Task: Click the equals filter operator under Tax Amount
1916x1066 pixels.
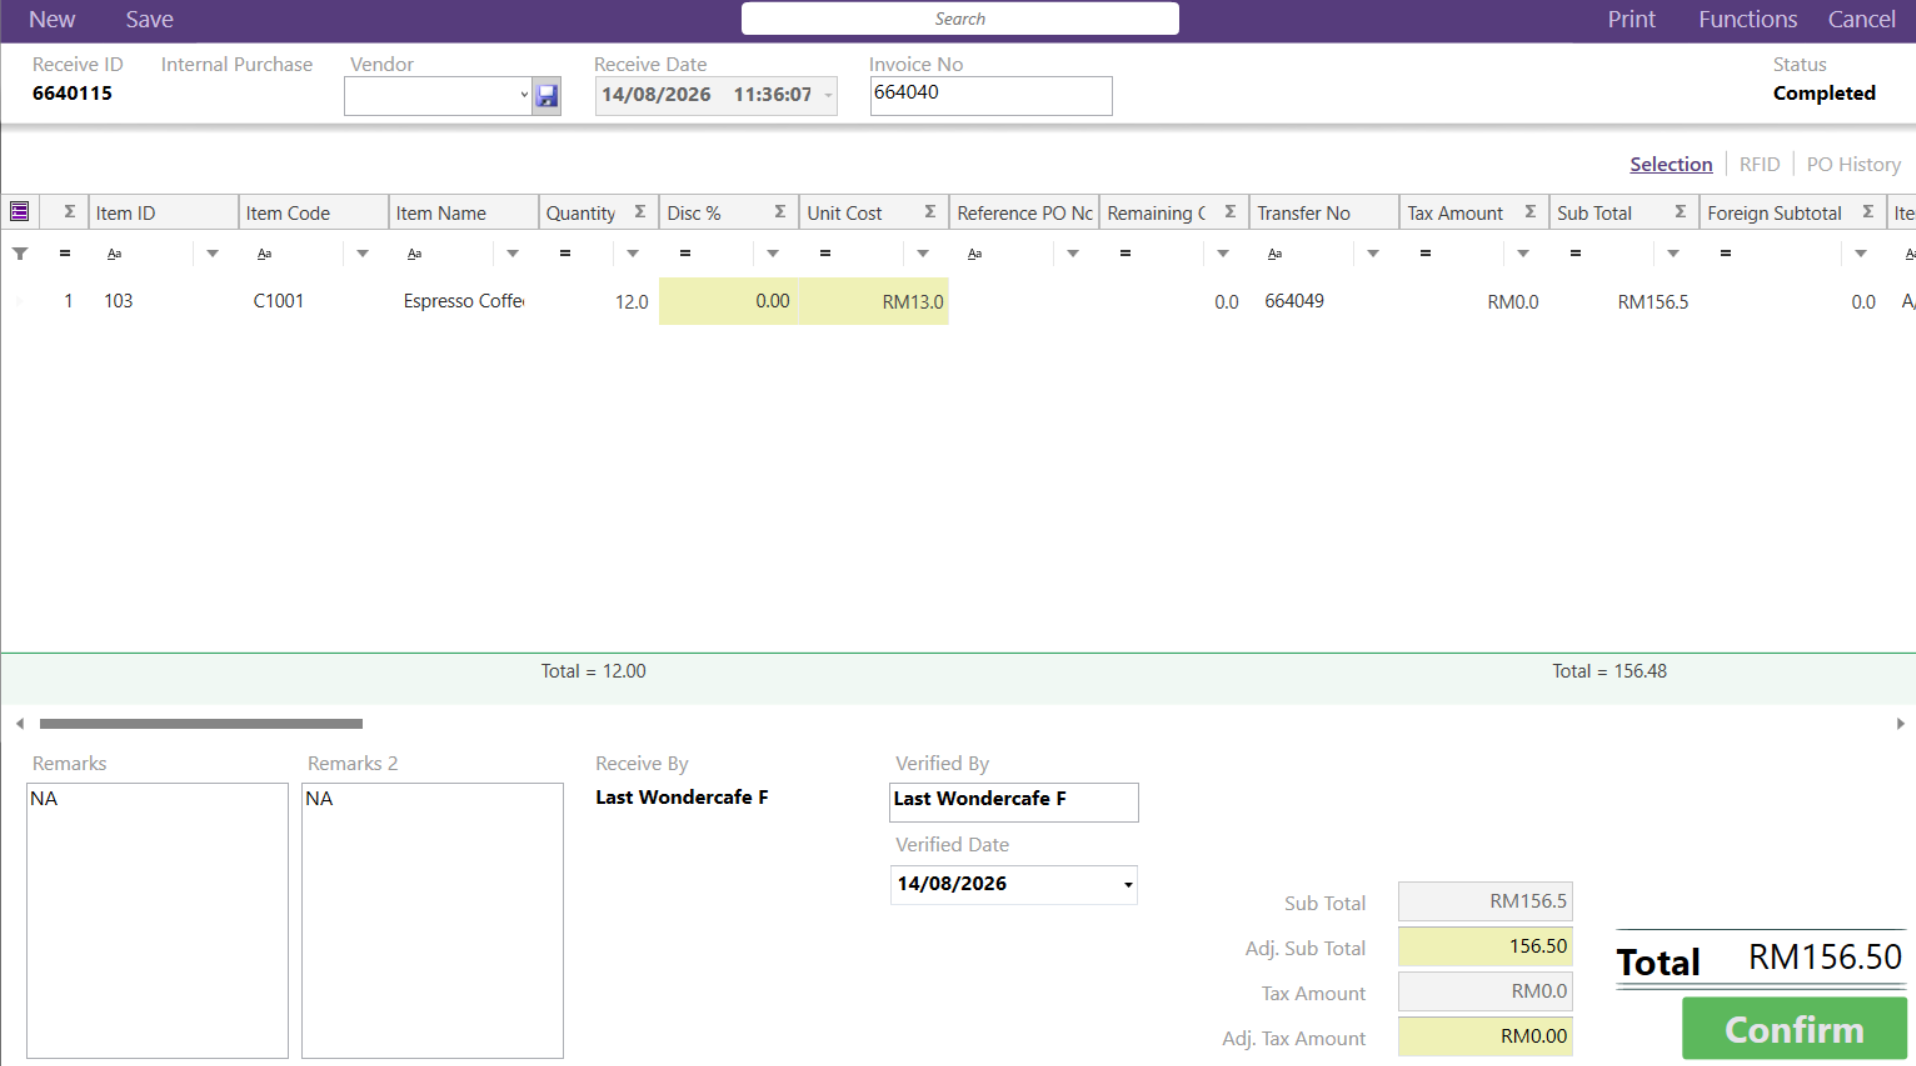Action: 1425,254
